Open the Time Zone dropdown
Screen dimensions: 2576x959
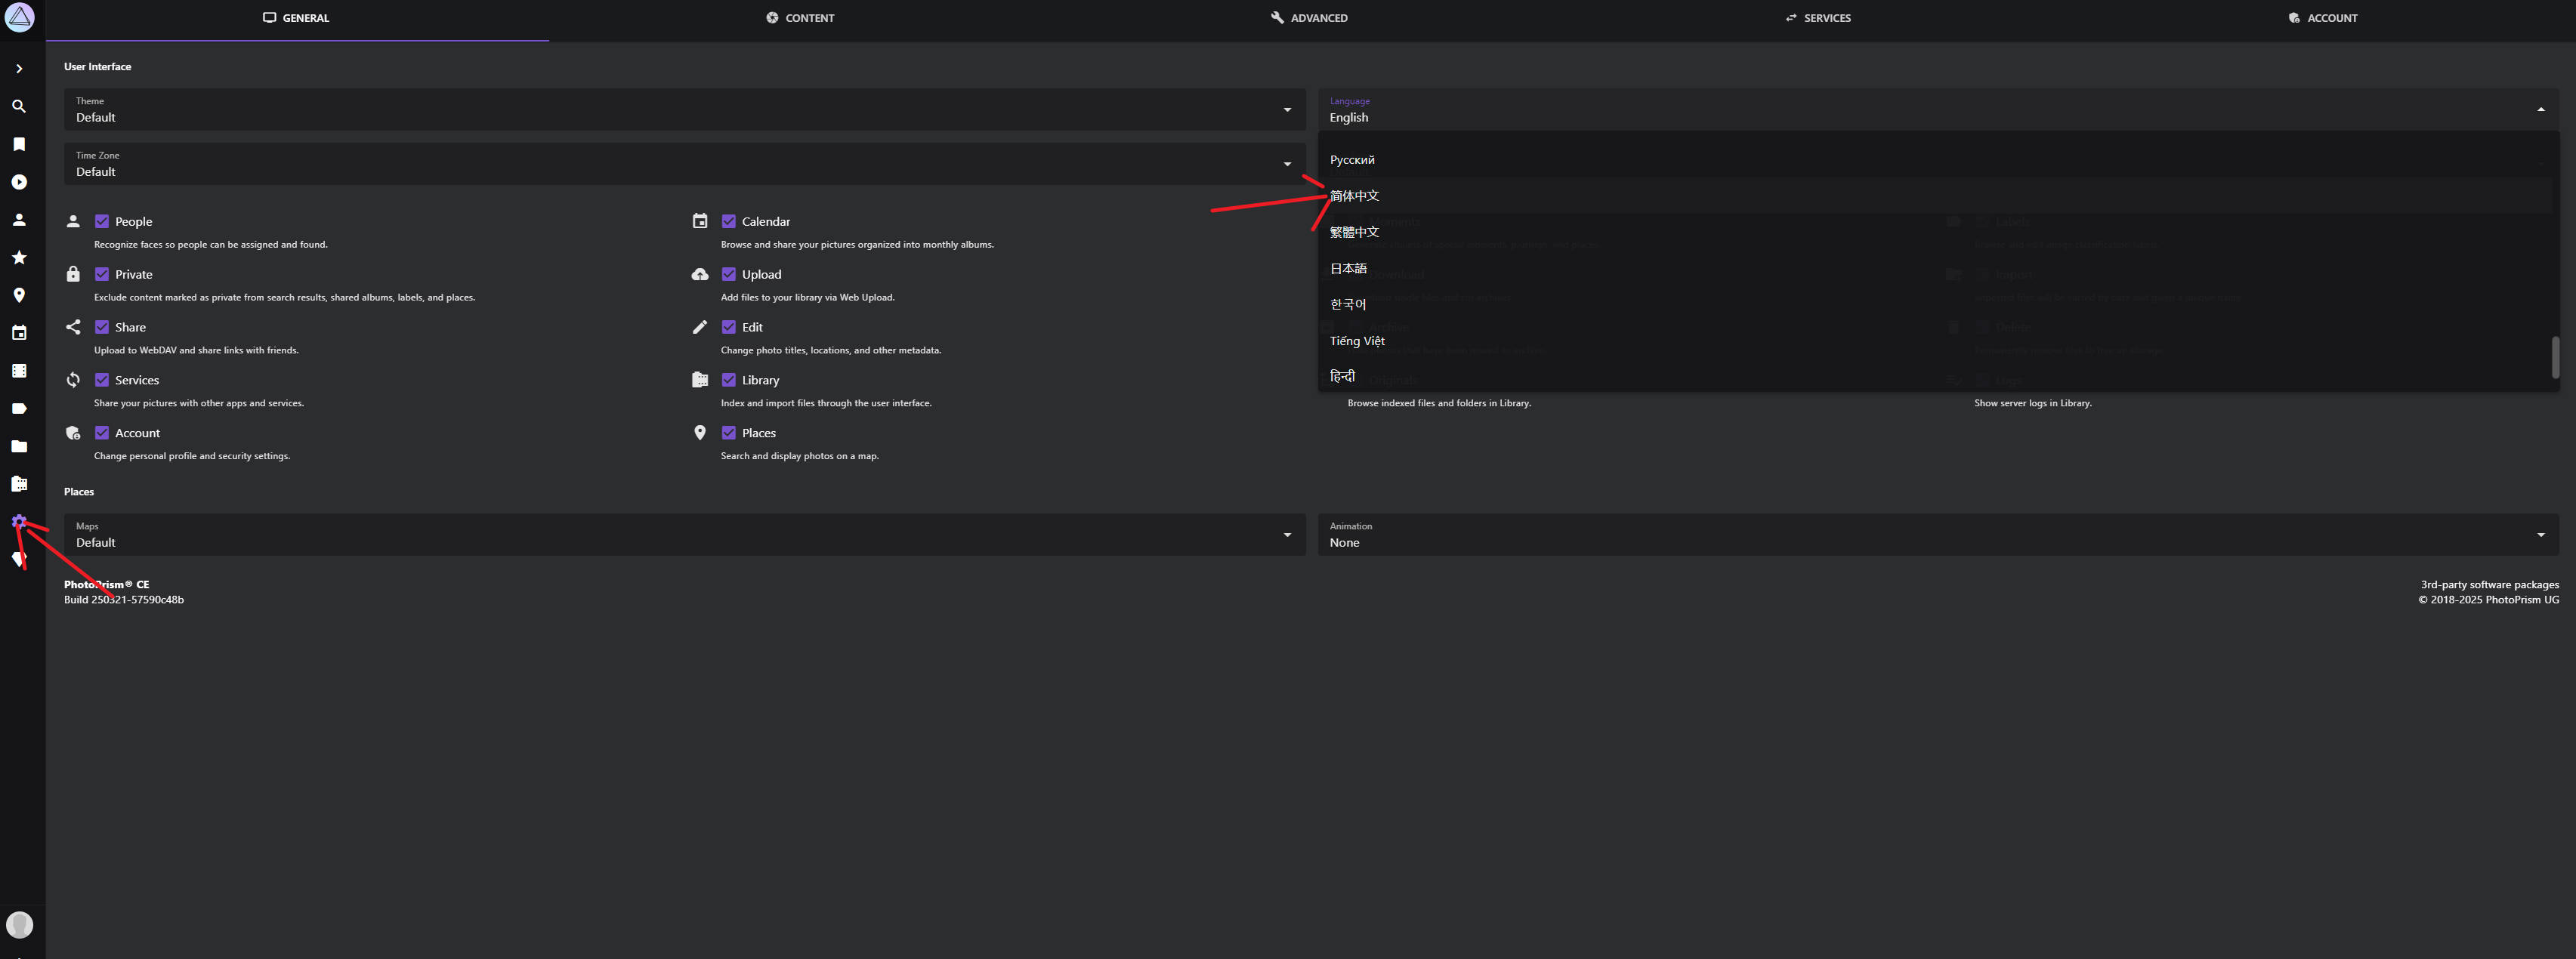(684, 164)
